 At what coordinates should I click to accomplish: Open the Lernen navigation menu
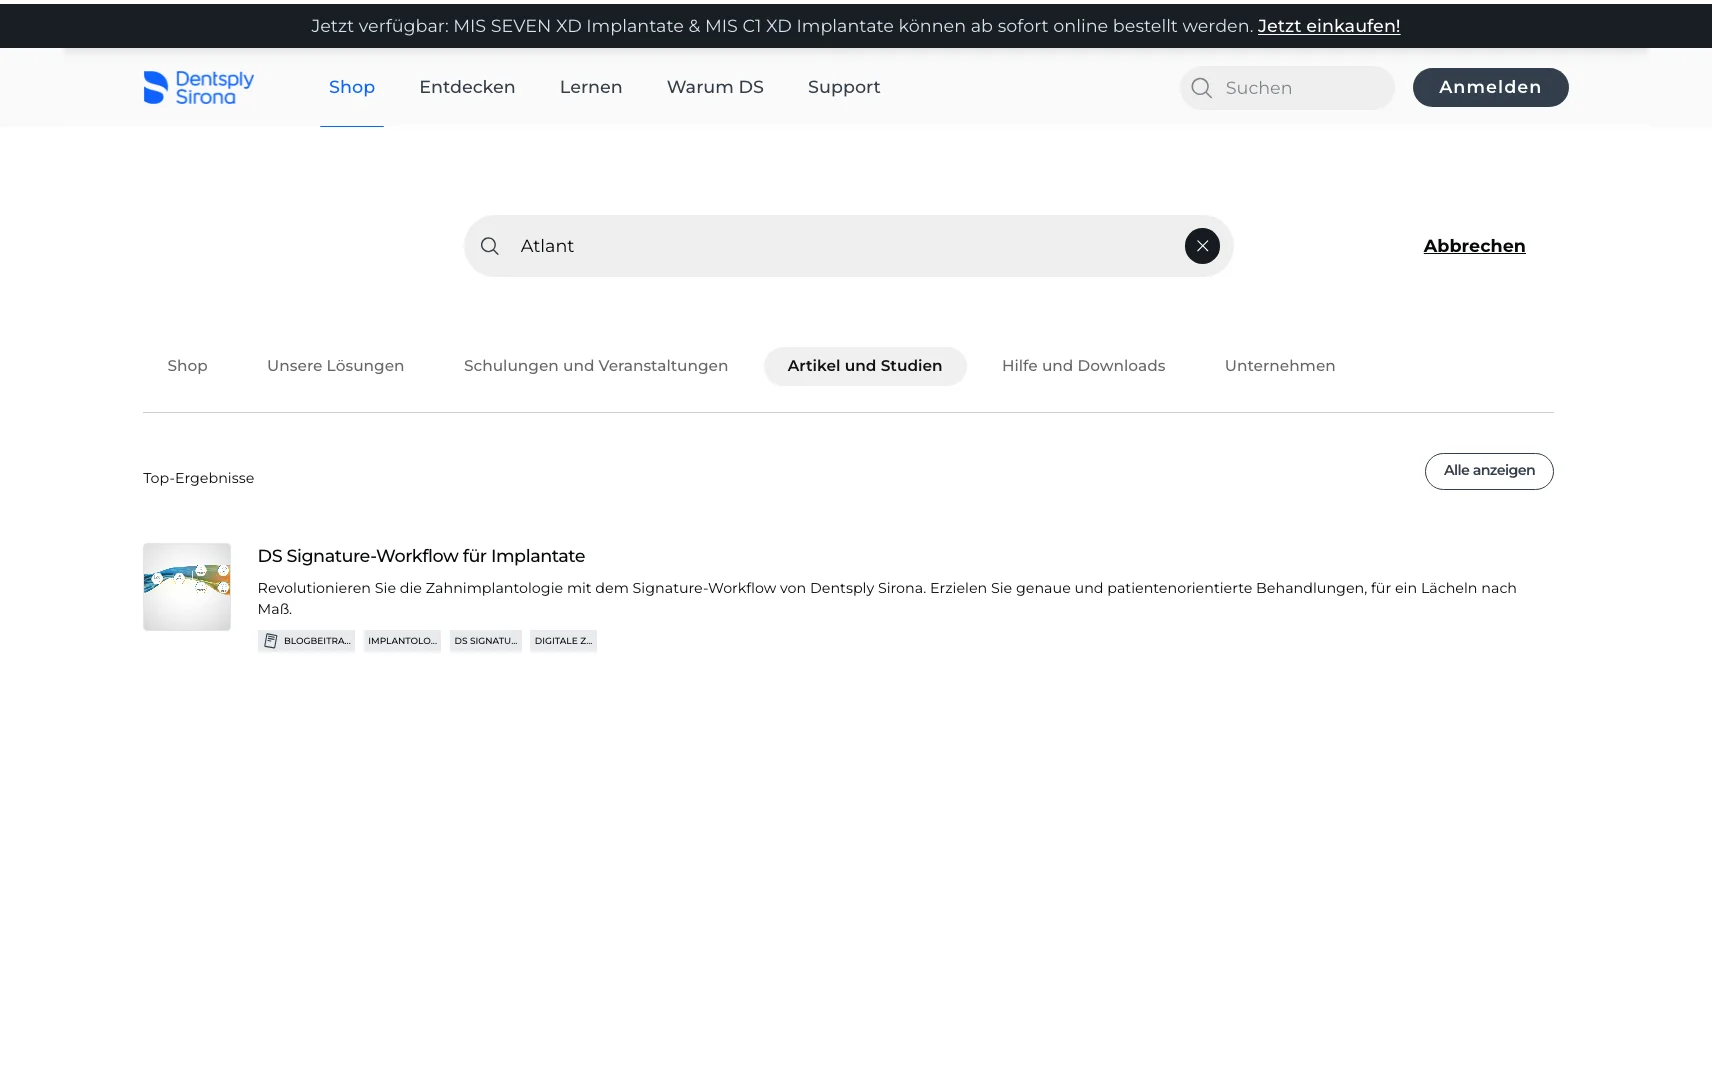click(x=591, y=87)
